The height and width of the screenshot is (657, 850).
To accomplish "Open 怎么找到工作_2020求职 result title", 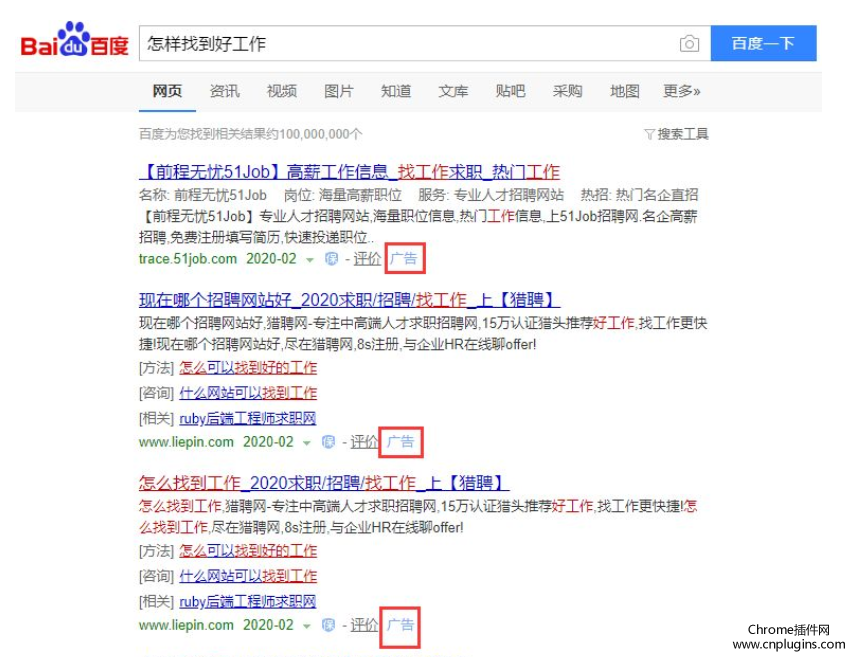I will (x=324, y=482).
